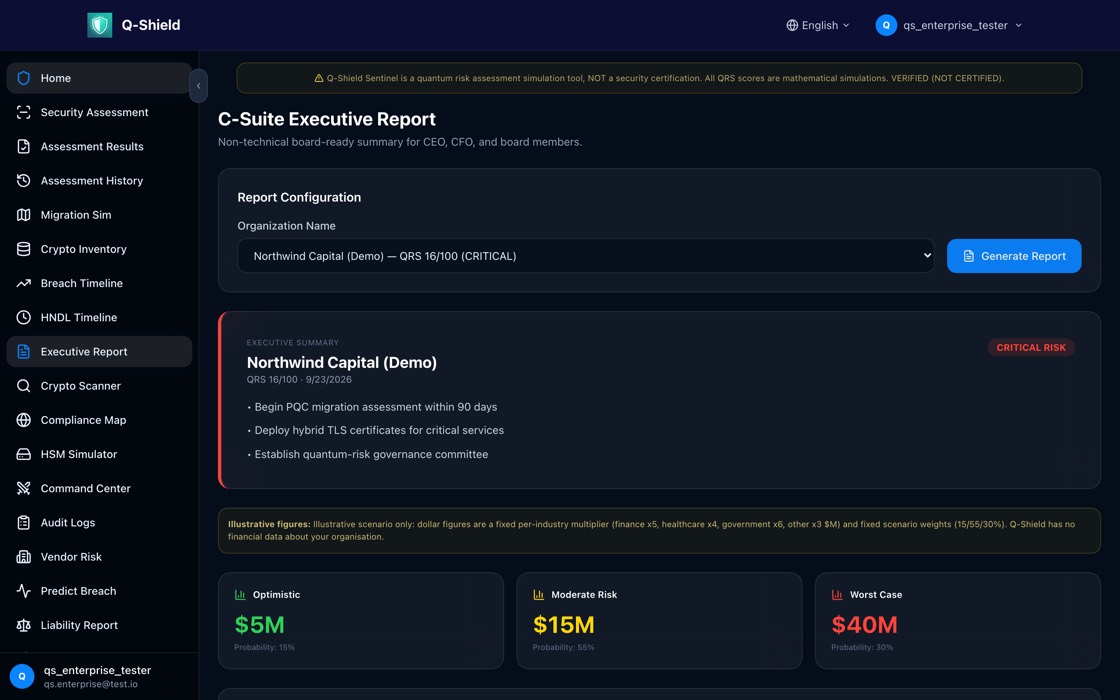This screenshot has height=700, width=1120.
Task: Click the Home shield icon in sidebar
Action: coord(24,78)
